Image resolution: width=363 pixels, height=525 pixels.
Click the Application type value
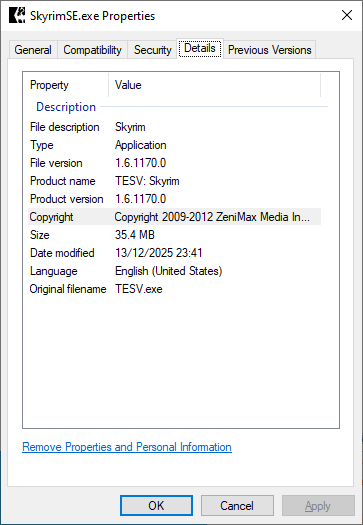click(x=141, y=145)
